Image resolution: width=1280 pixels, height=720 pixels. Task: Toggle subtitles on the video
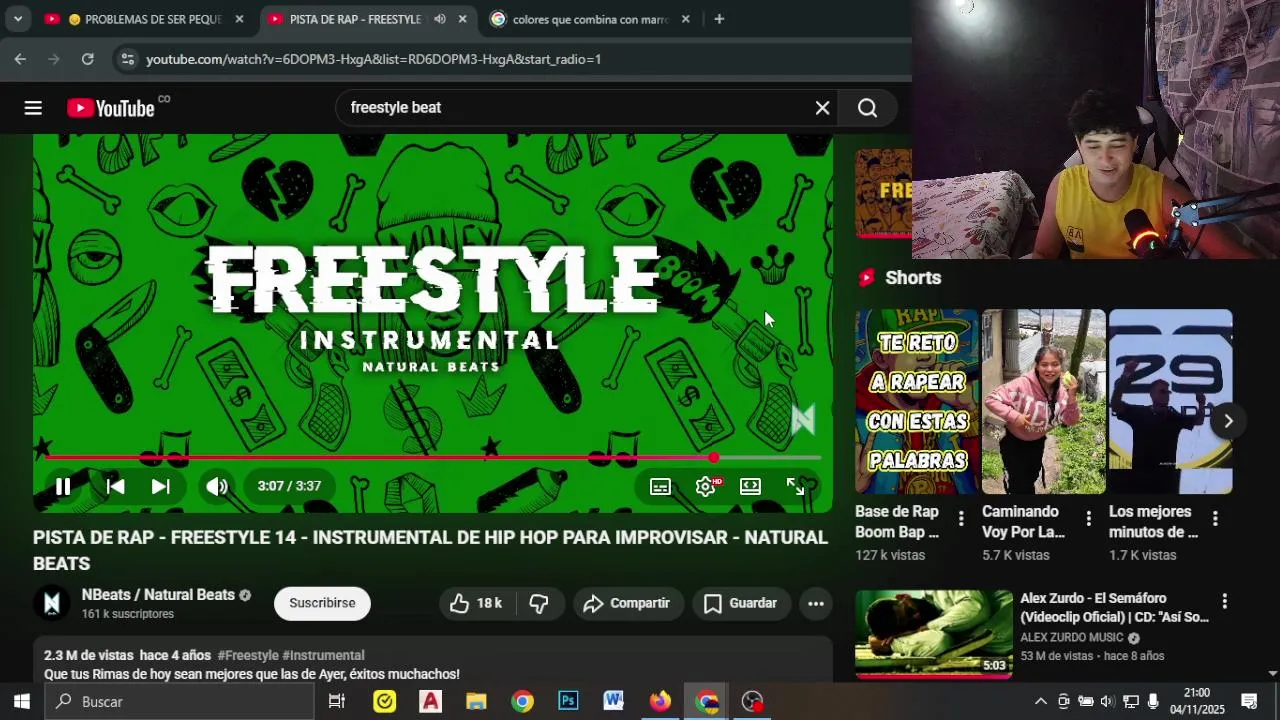[660, 487]
